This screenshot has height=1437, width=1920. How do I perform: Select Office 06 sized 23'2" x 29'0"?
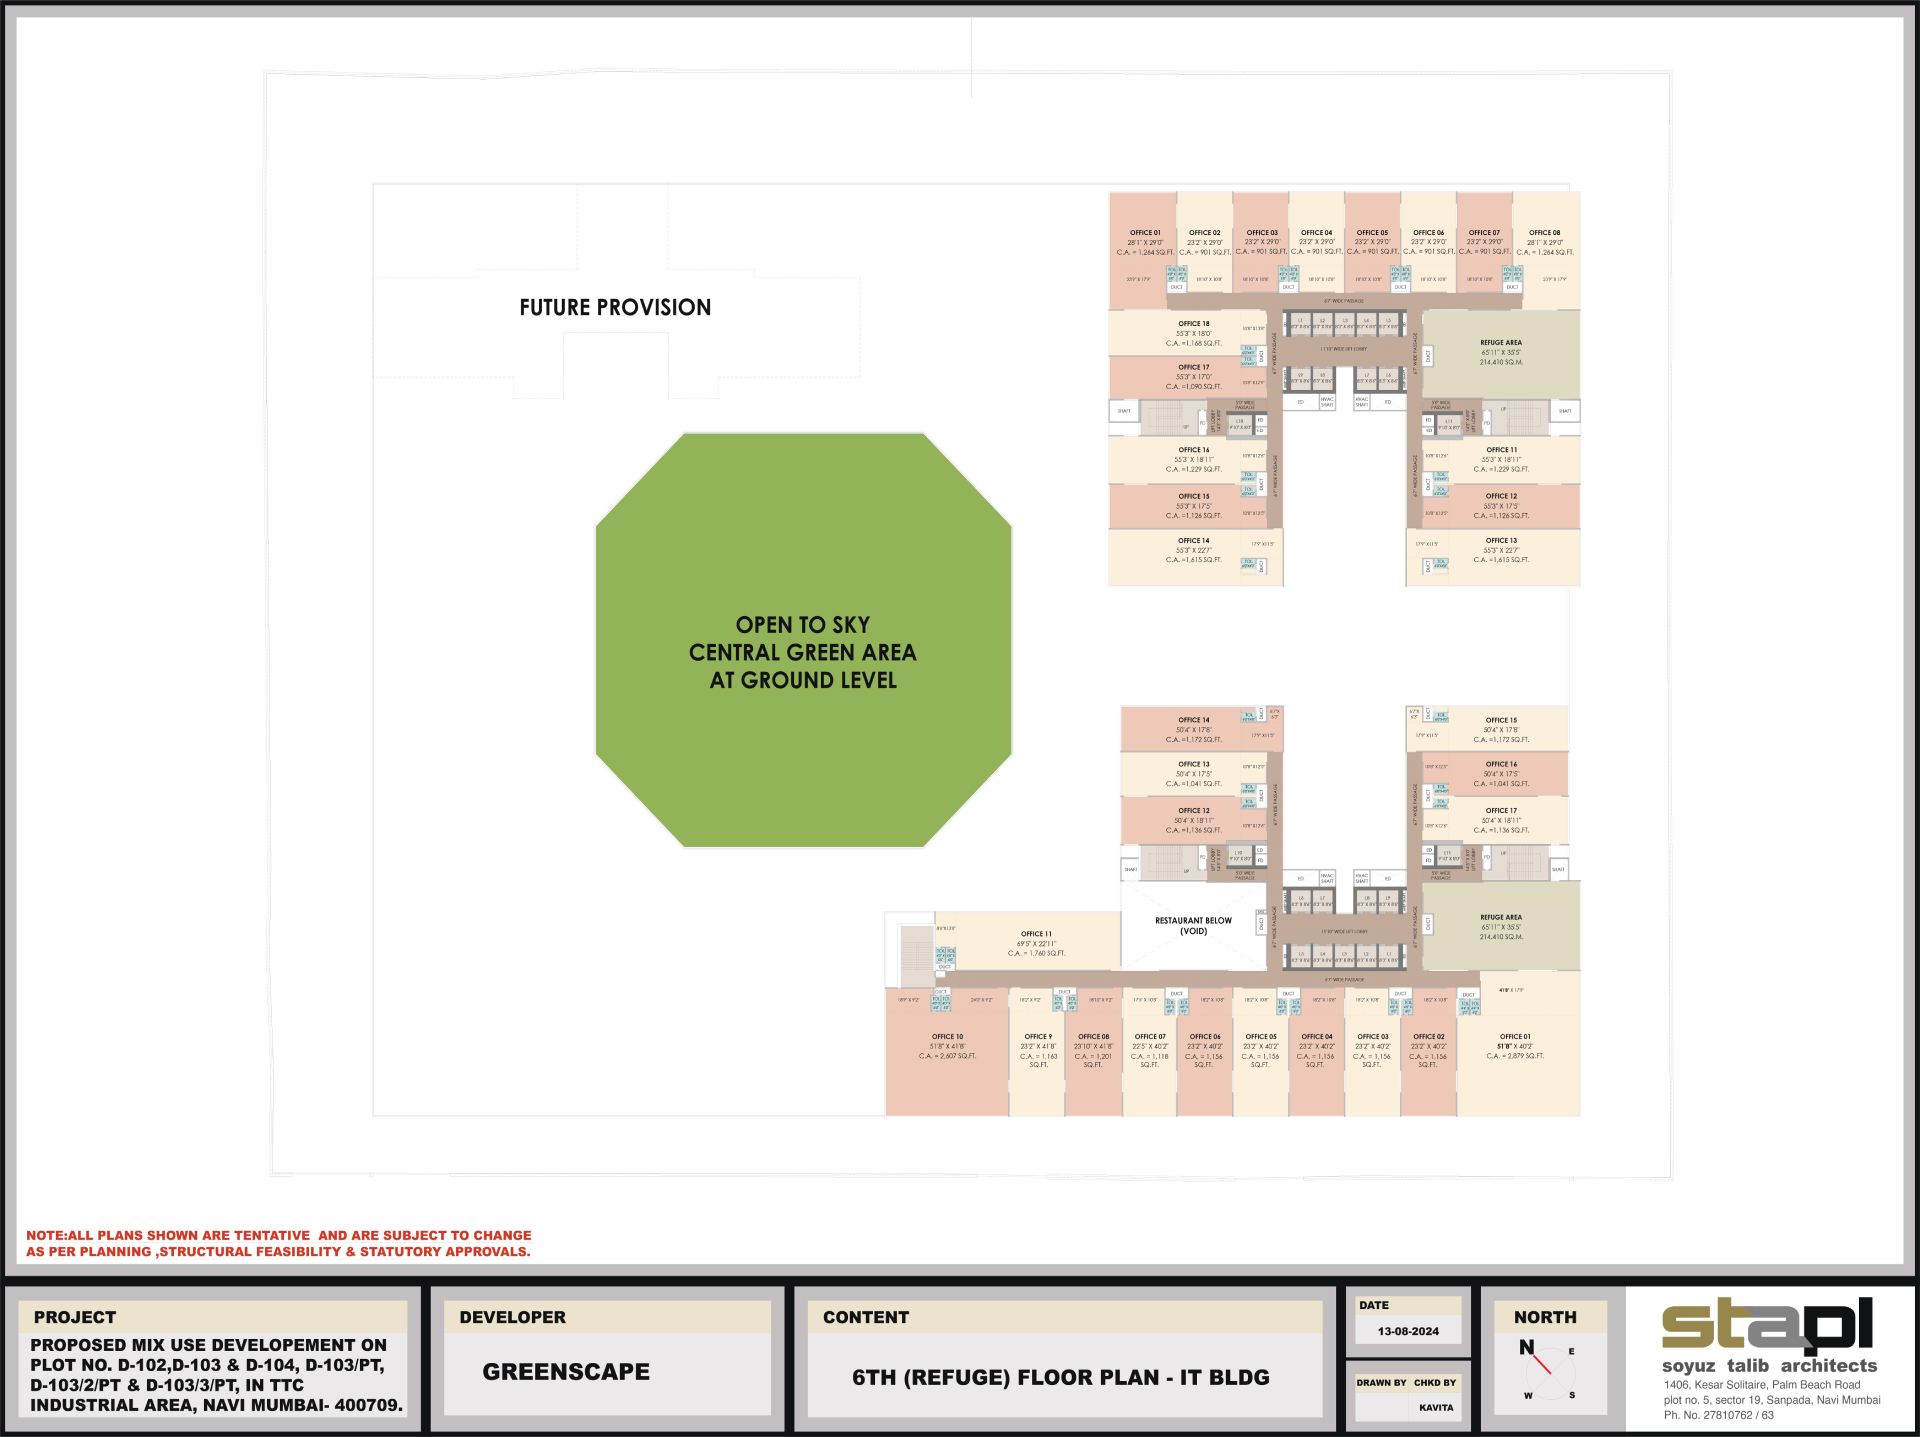click(1428, 242)
